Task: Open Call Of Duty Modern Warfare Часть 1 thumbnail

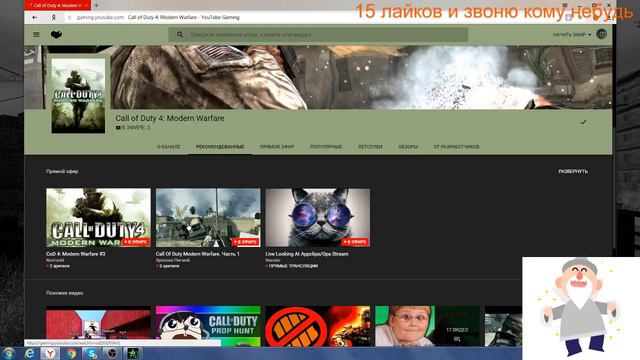Action: coord(208,218)
